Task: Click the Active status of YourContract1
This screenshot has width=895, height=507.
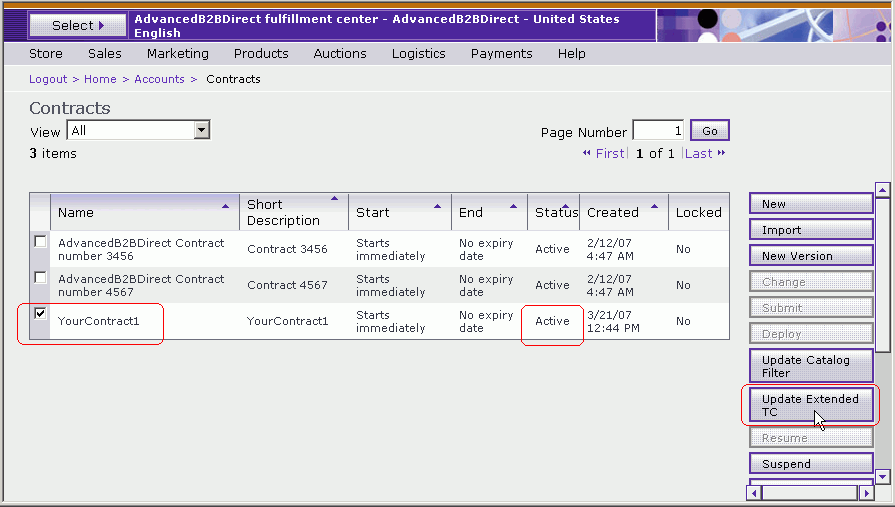Action: click(552, 321)
